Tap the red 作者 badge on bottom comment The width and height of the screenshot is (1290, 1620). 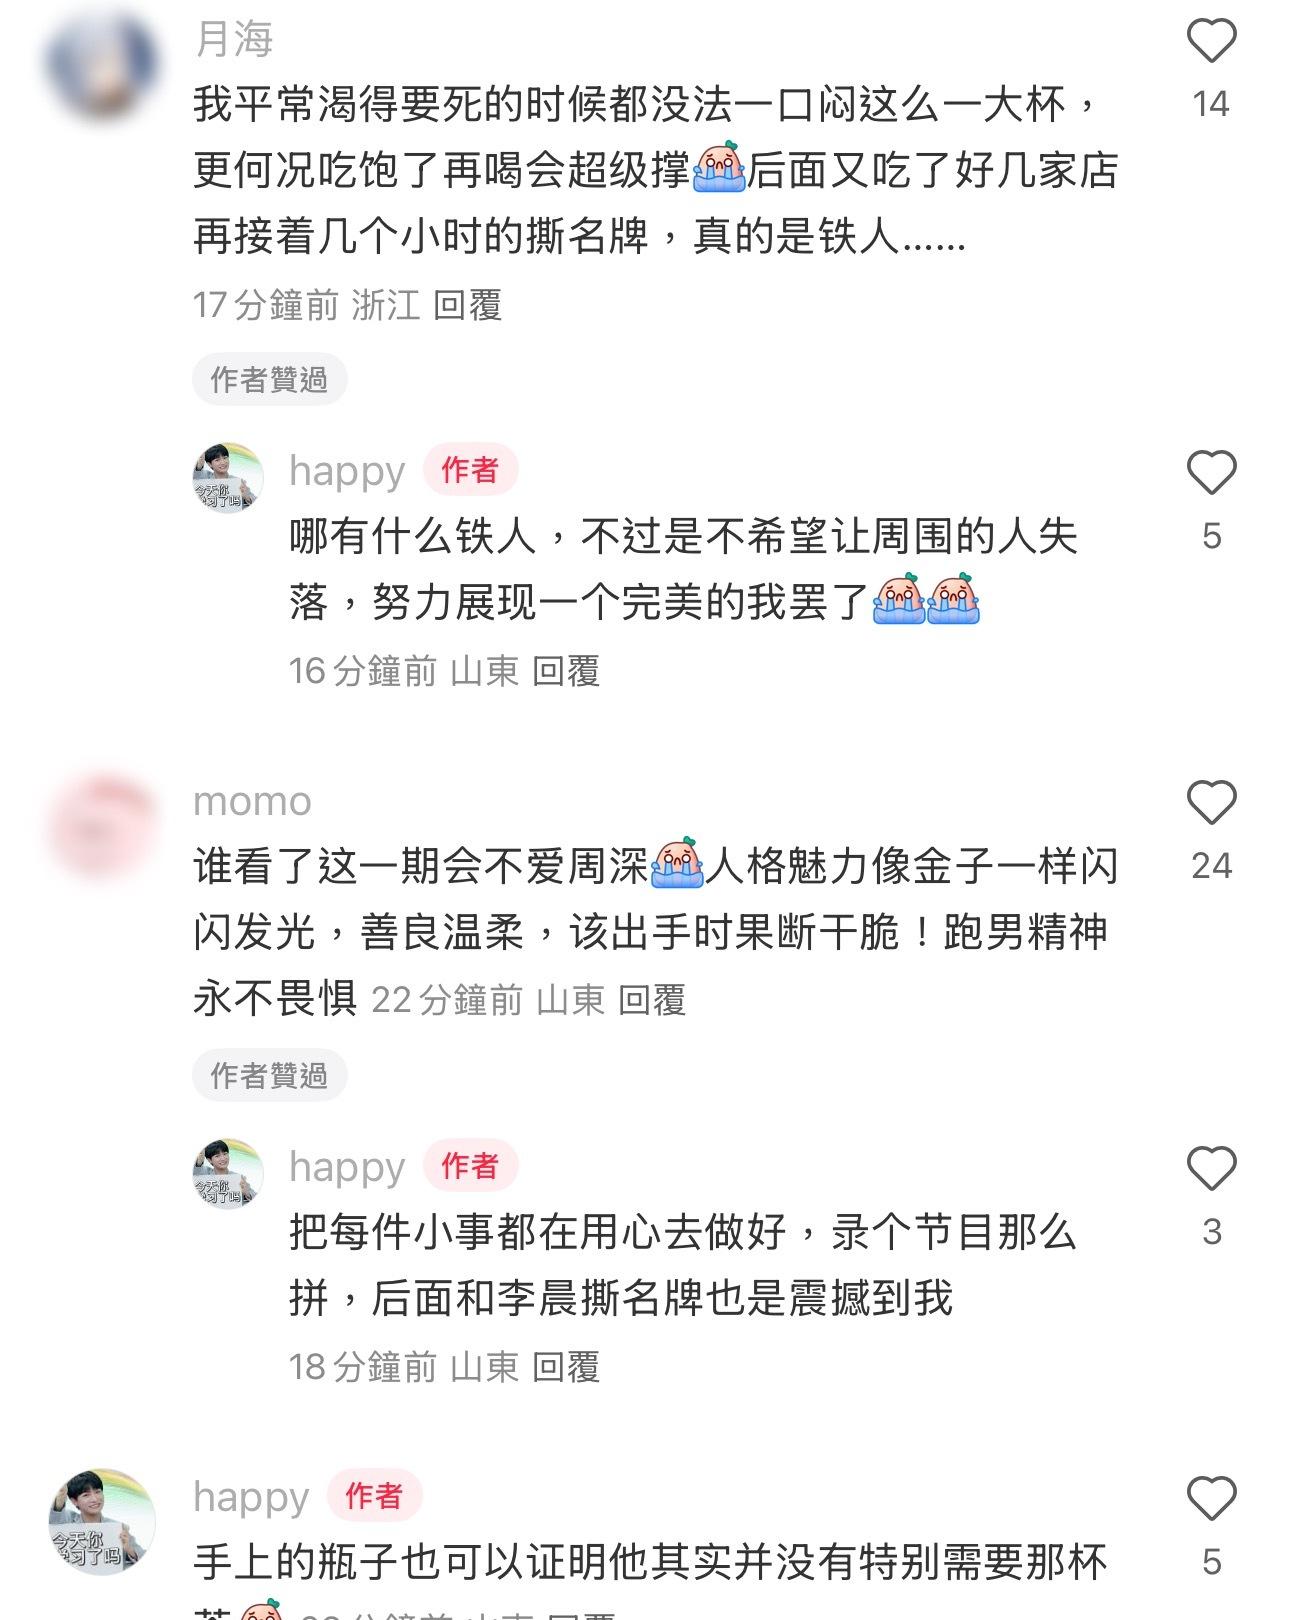tap(374, 1496)
